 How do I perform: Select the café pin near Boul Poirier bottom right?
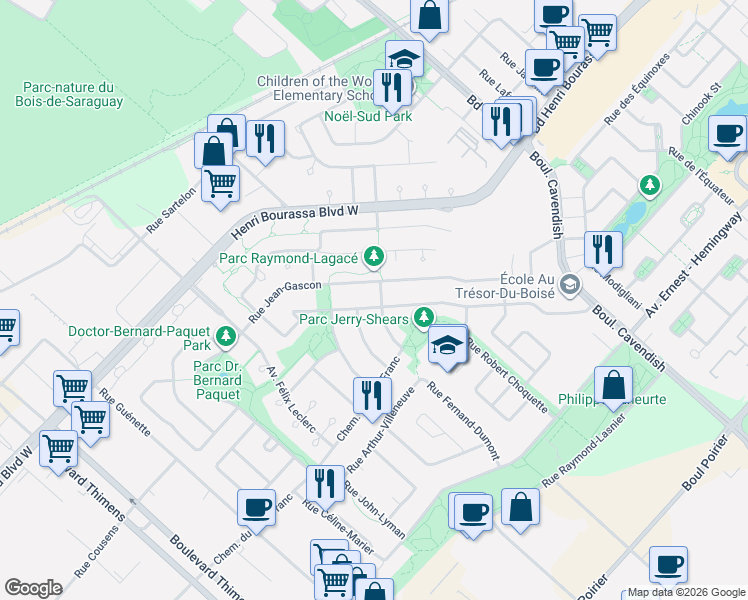[668, 566]
